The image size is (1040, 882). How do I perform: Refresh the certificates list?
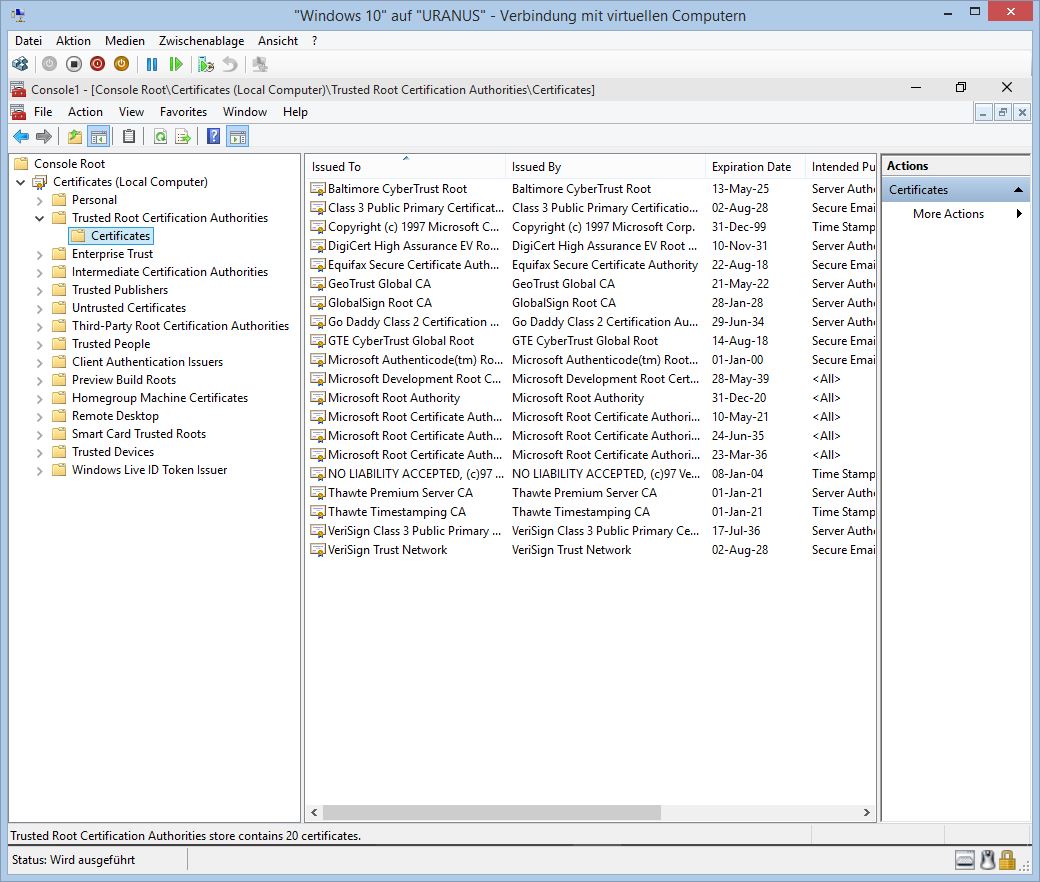(x=160, y=137)
